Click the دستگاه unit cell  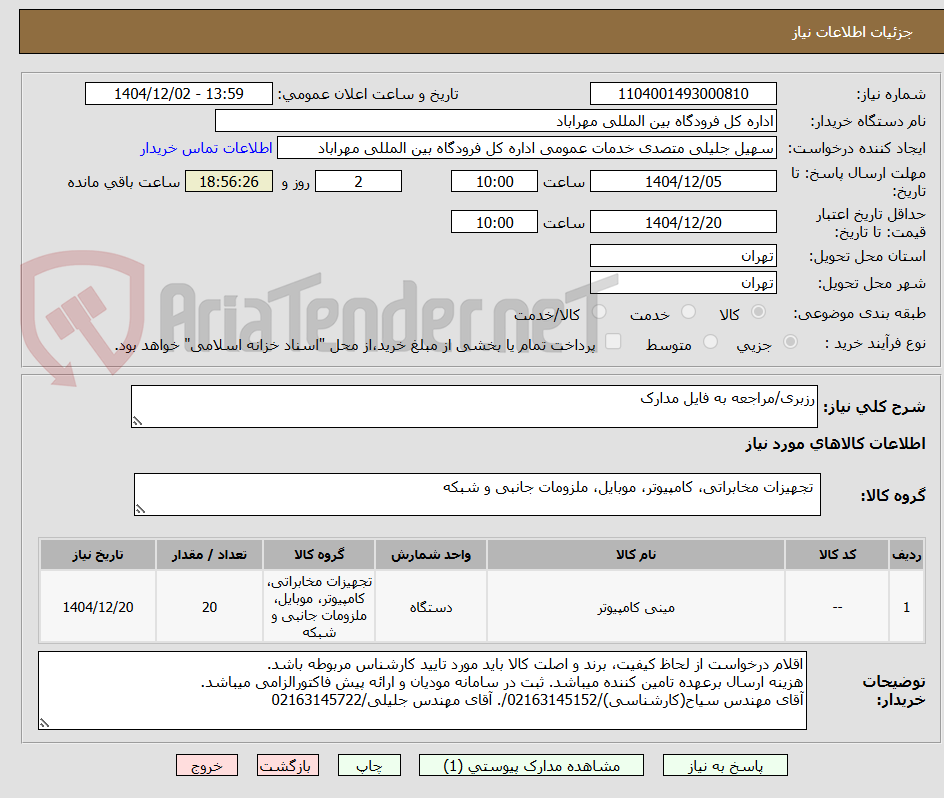(x=431, y=607)
